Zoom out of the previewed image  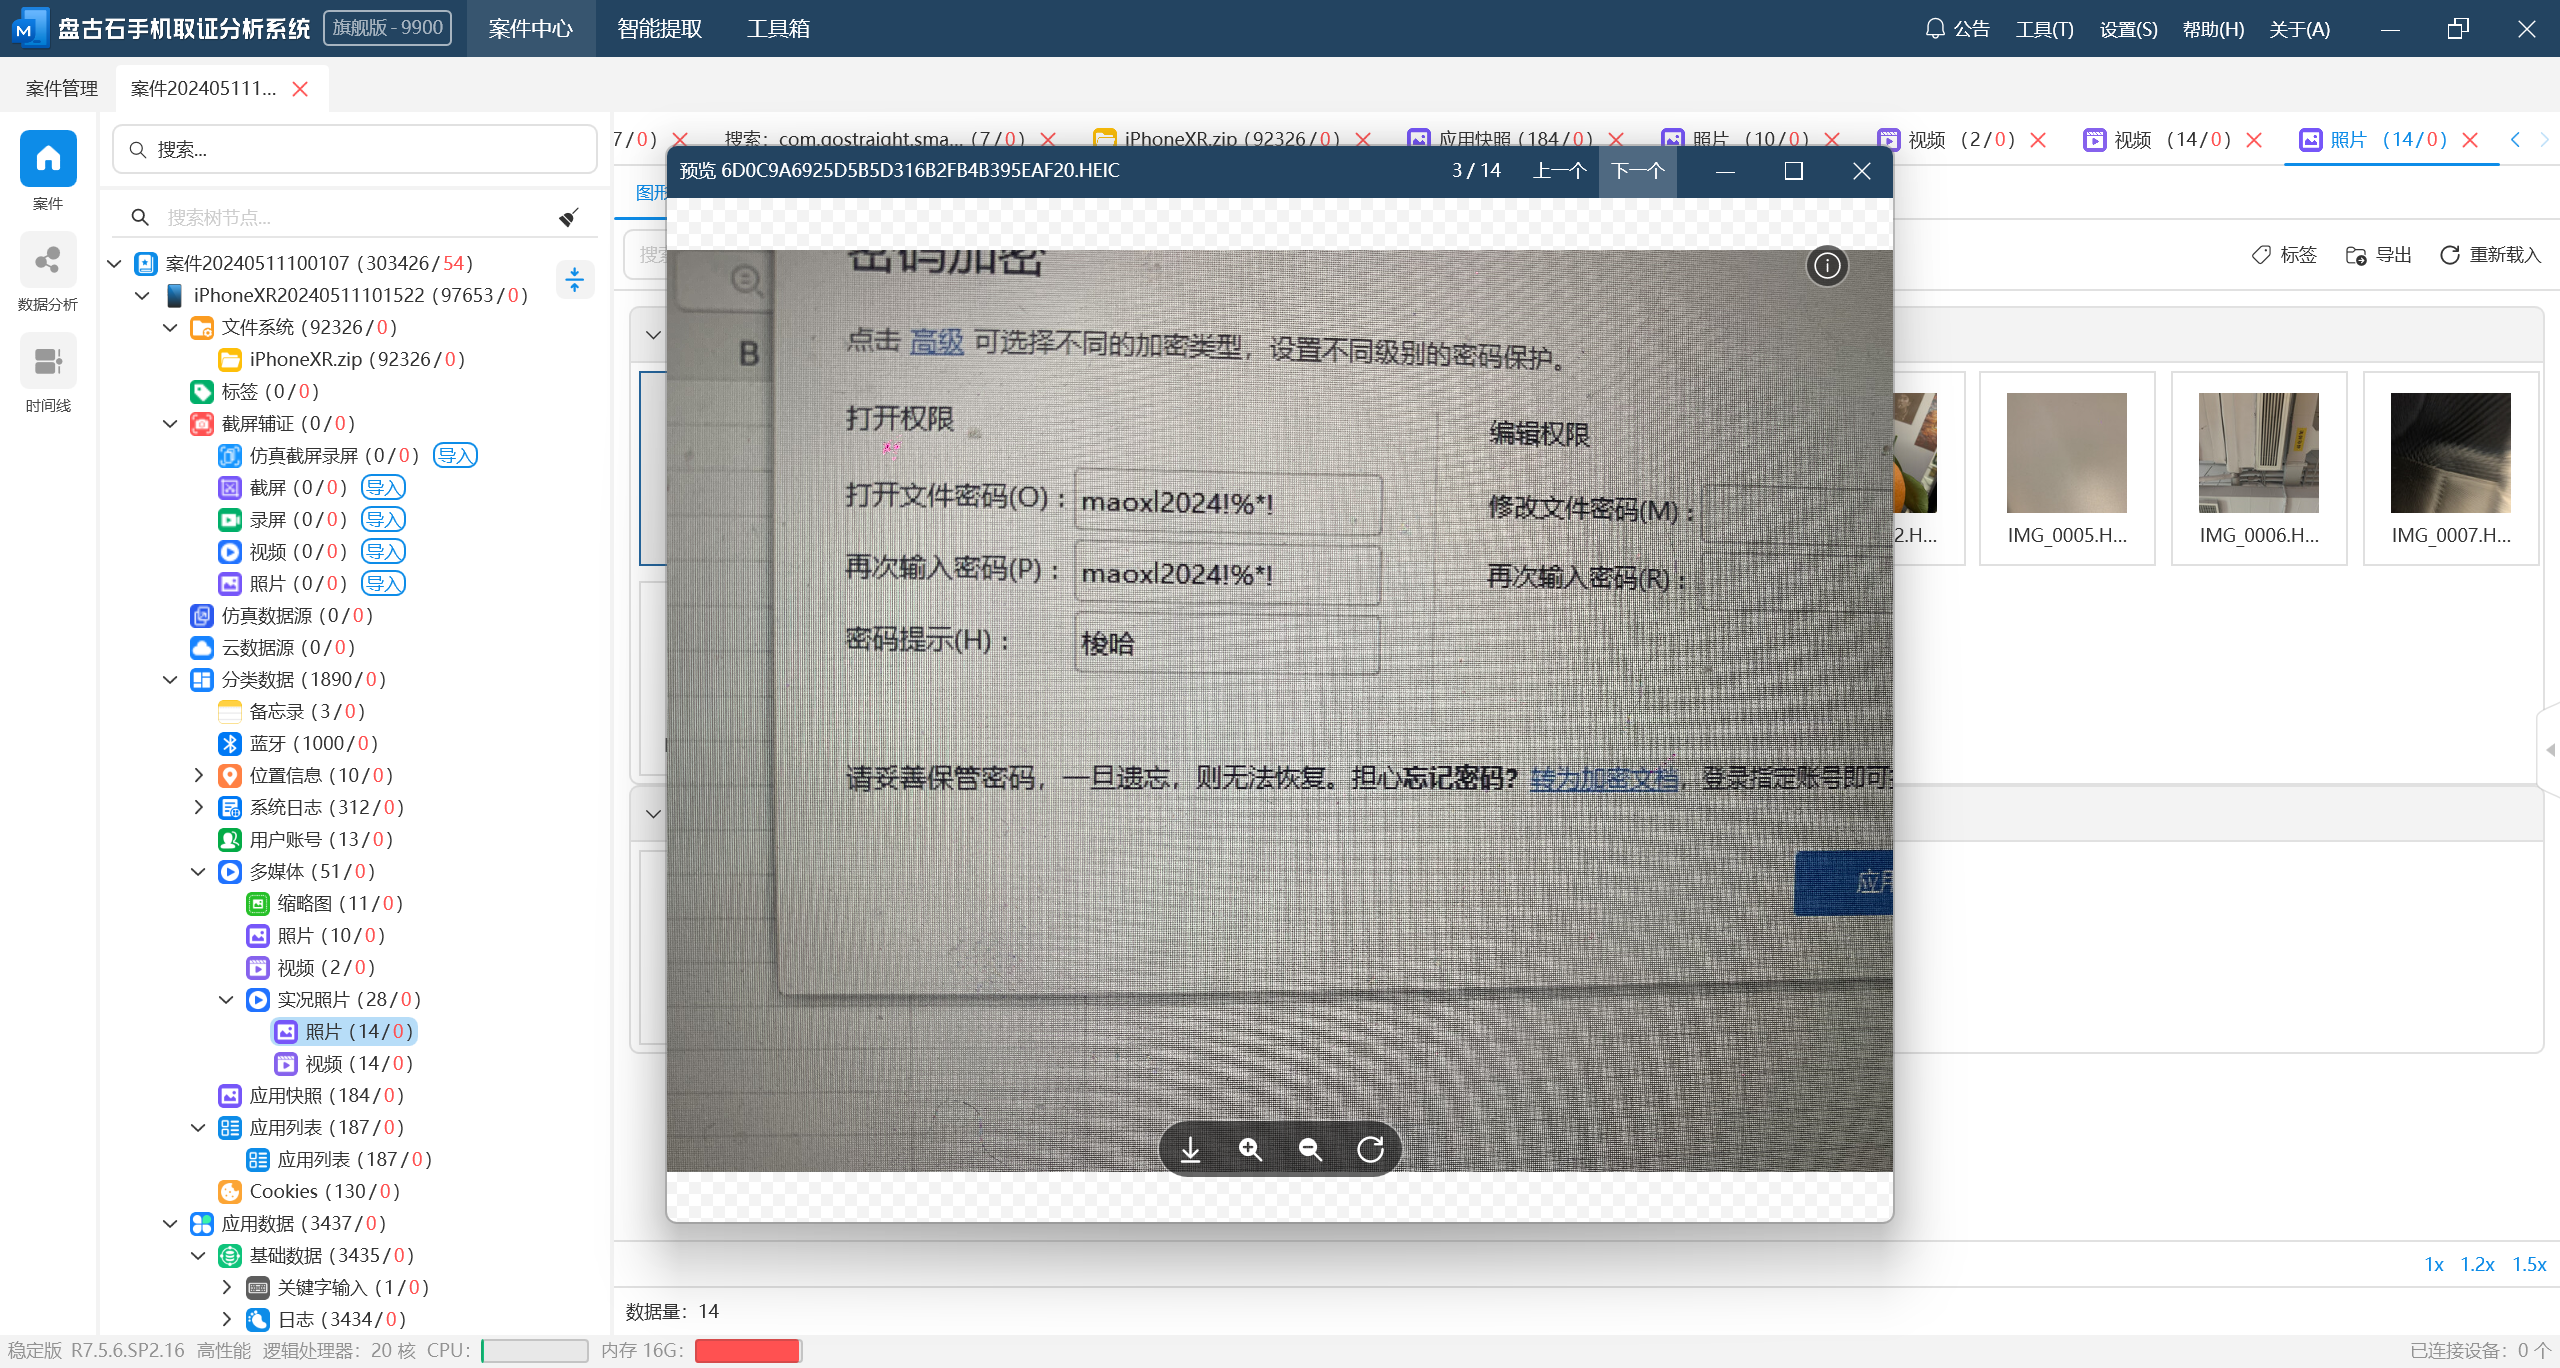click(1310, 1150)
